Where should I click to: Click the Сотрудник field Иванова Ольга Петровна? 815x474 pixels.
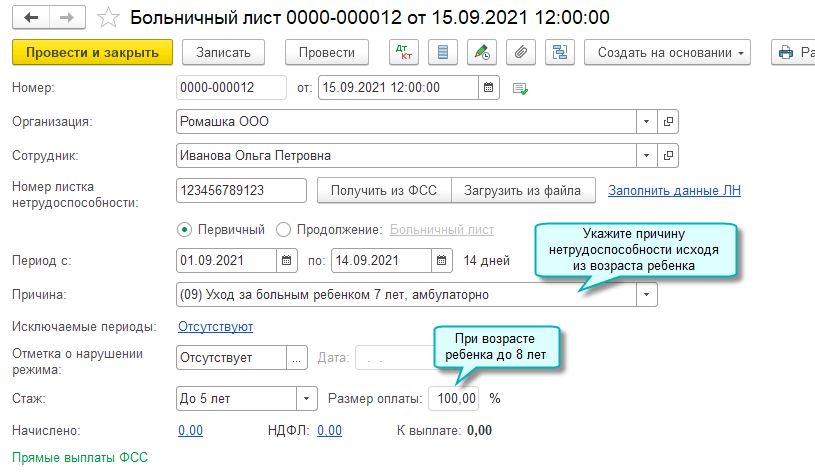(x=406, y=155)
